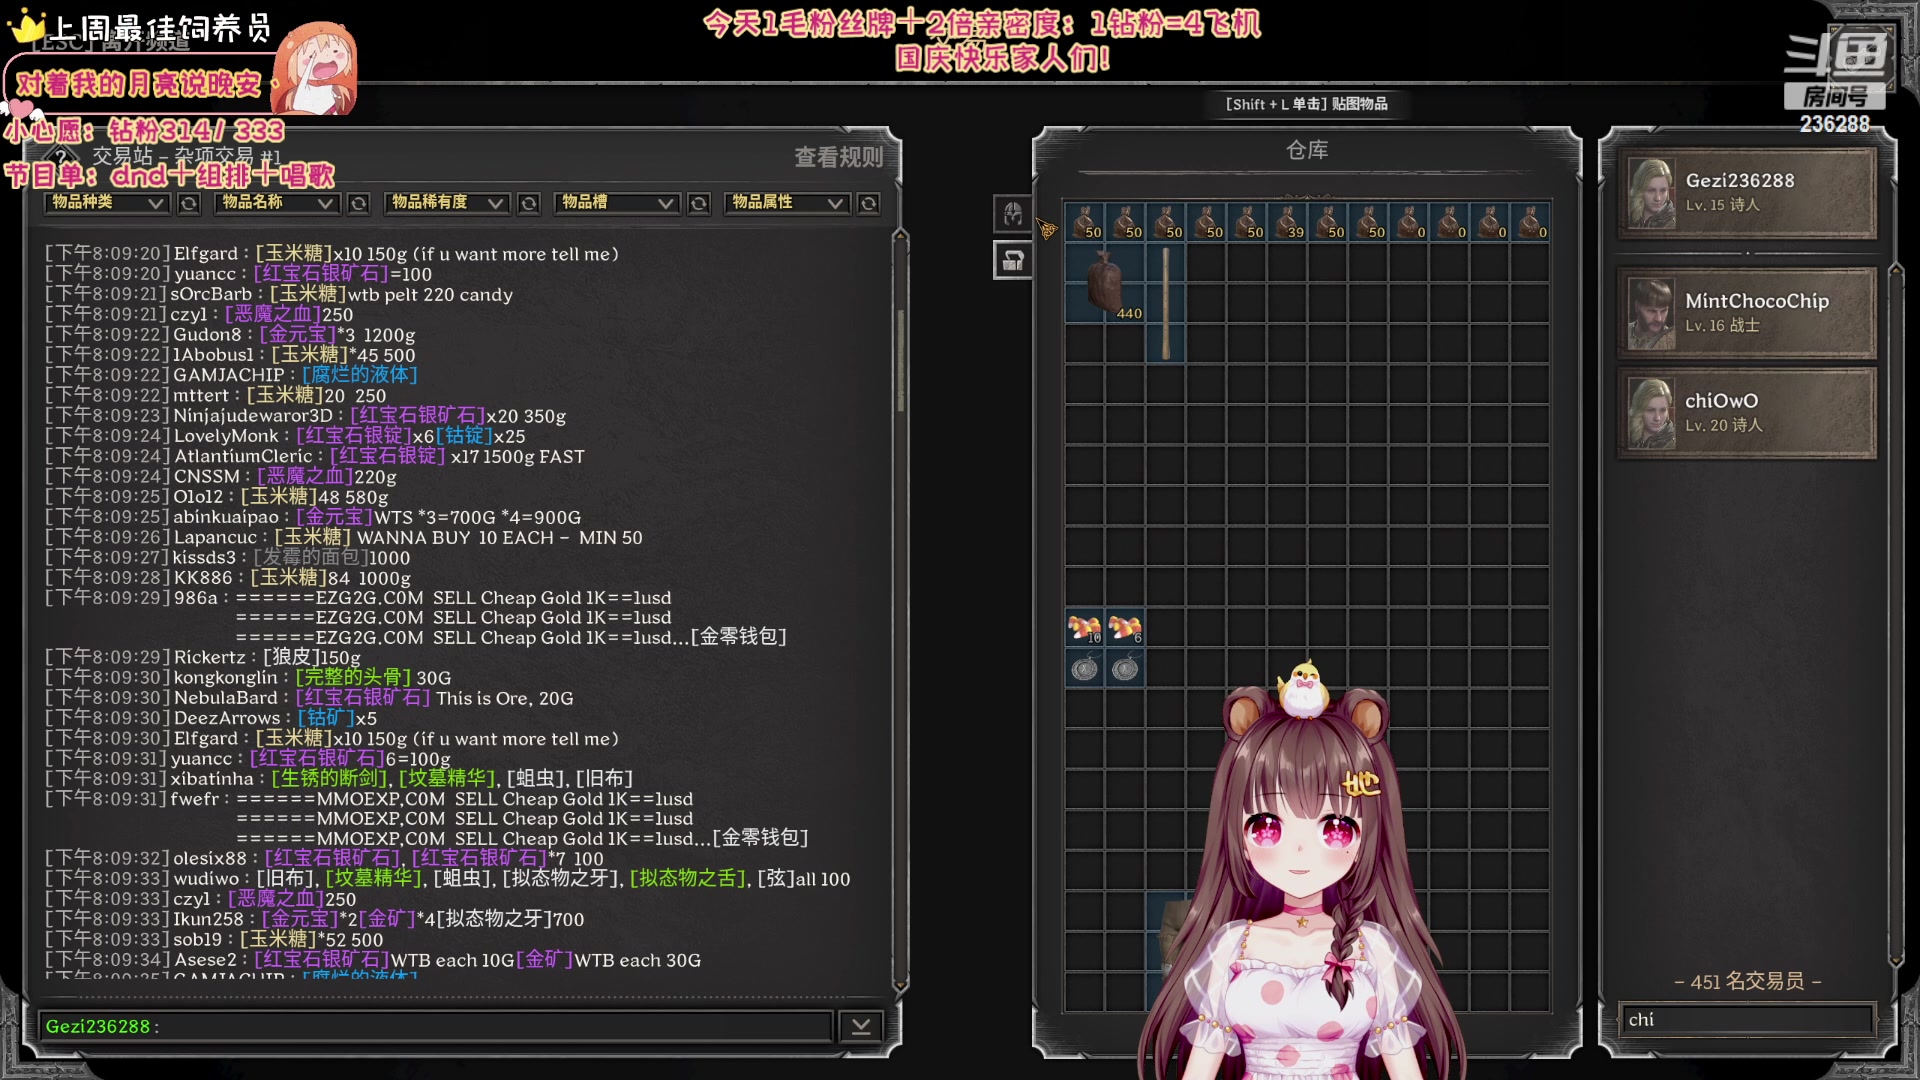Open the 拟态物之舌 link from wudiwo

[x=688, y=879]
